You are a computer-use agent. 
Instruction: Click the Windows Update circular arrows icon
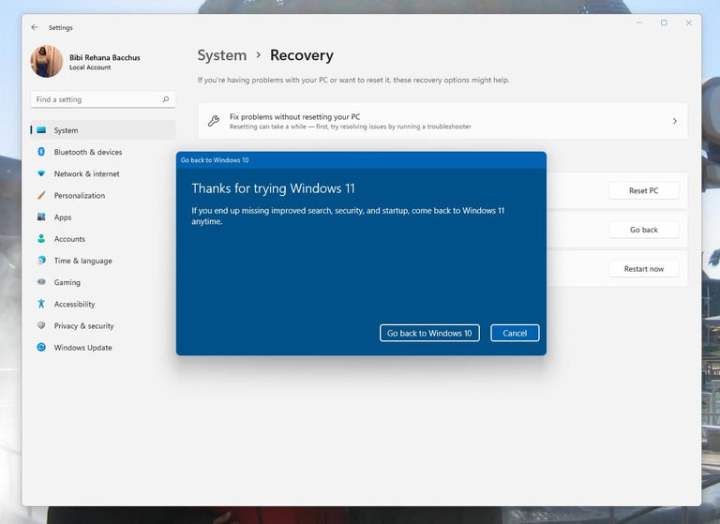(x=41, y=347)
